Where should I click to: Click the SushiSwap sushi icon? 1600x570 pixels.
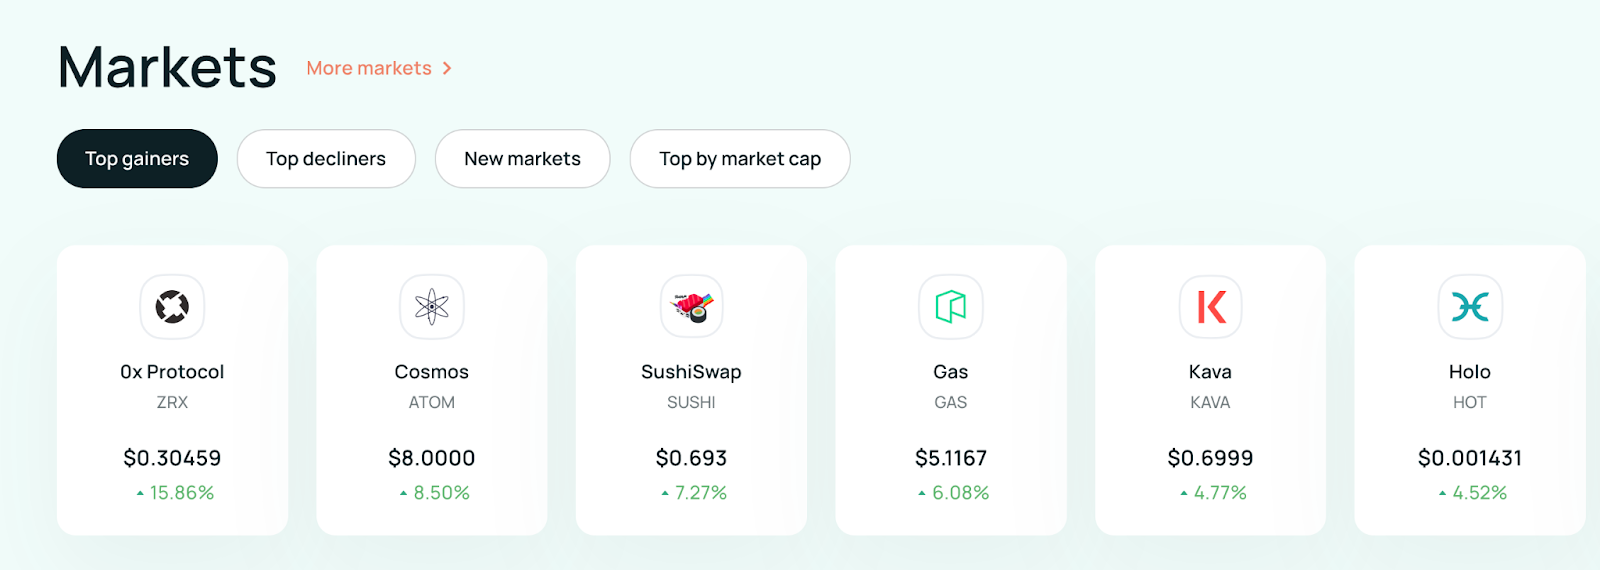pyautogui.click(x=691, y=307)
